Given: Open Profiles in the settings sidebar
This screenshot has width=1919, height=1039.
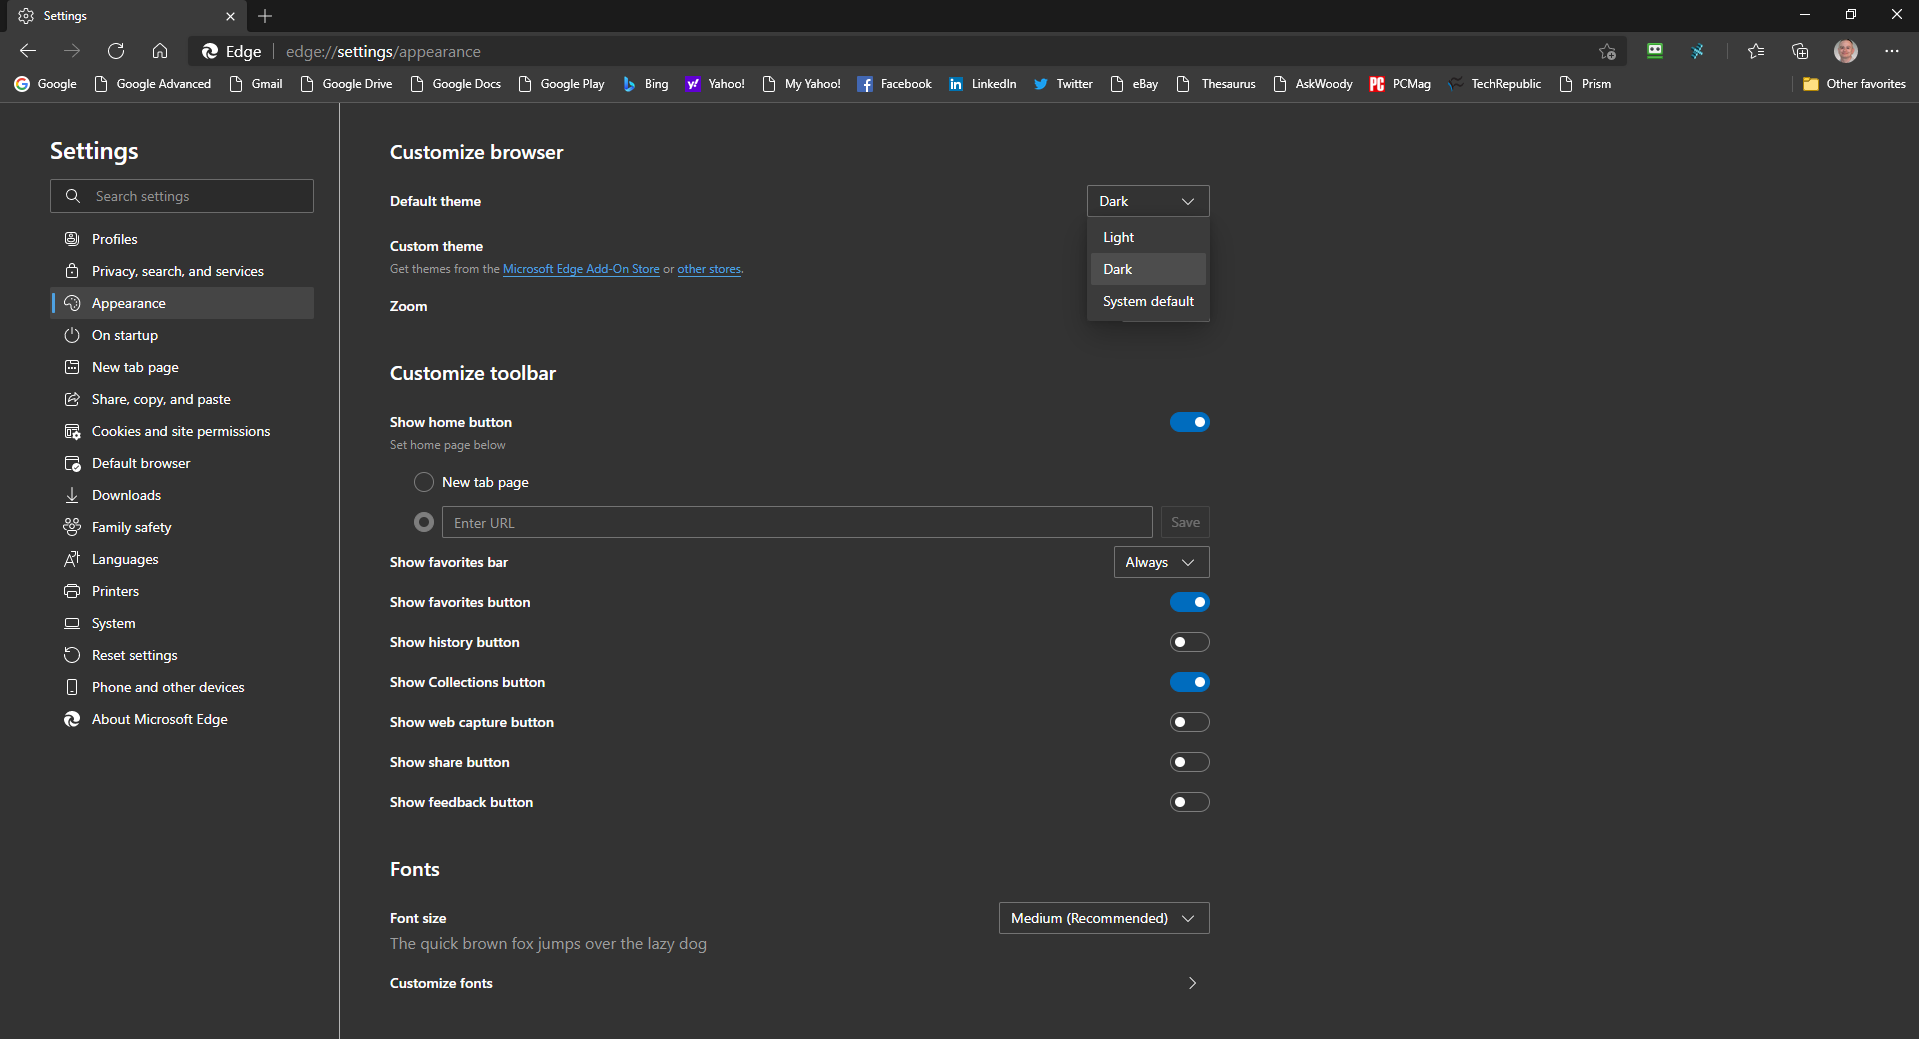Looking at the screenshot, I should pyautogui.click(x=182, y=239).
